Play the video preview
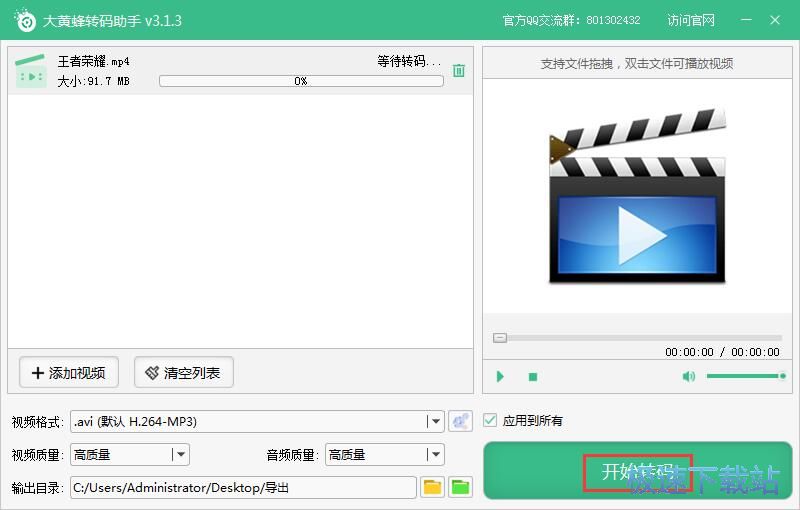The image size is (800, 510). coord(500,377)
